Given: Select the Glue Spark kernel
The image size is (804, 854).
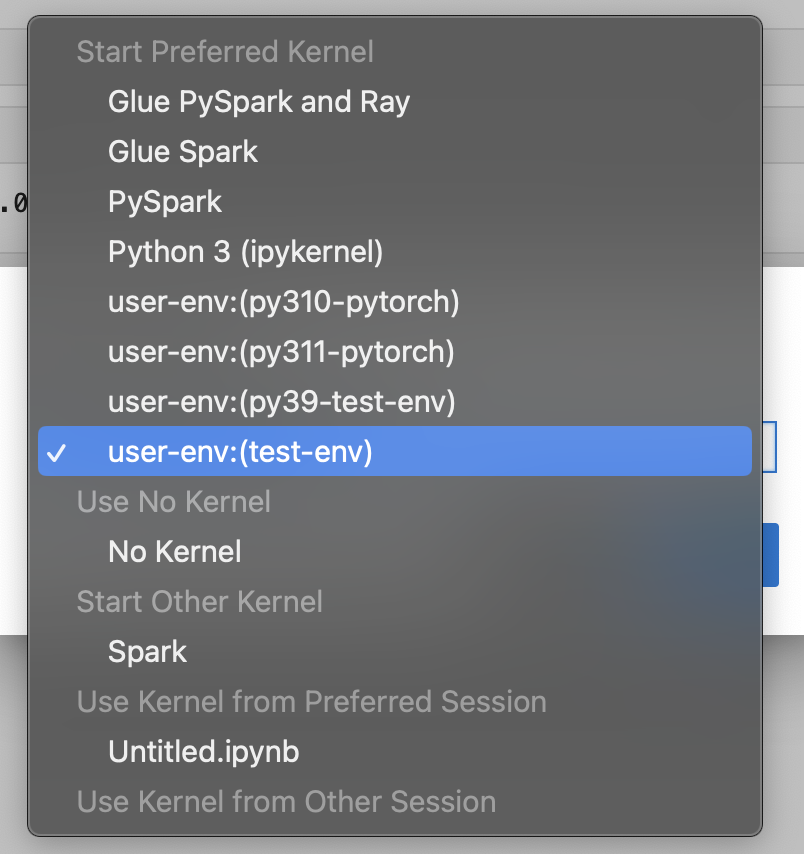Looking at the screenshot, I should coord(182,152).
